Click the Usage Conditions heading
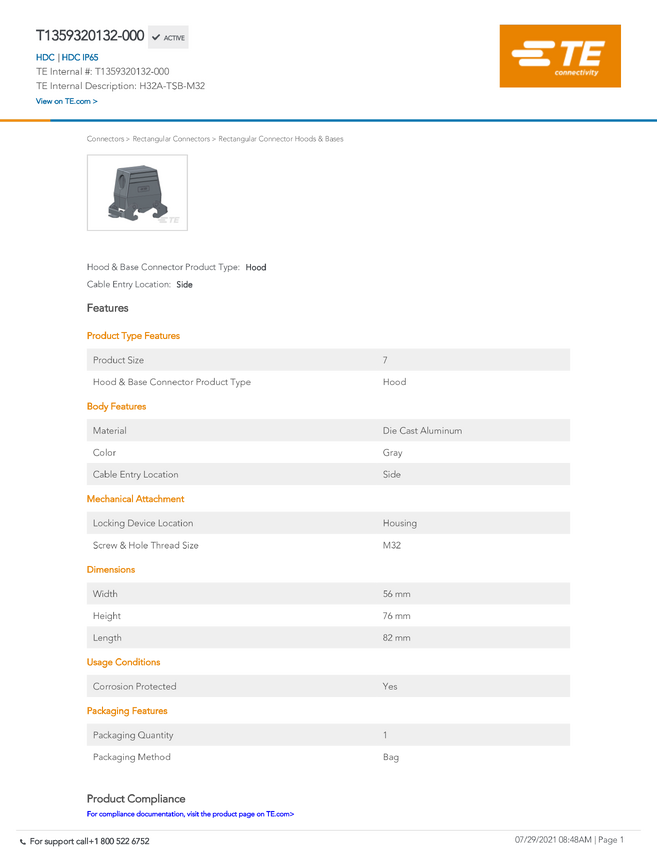This screenshot has width=657, height=850. click(124, 662)
